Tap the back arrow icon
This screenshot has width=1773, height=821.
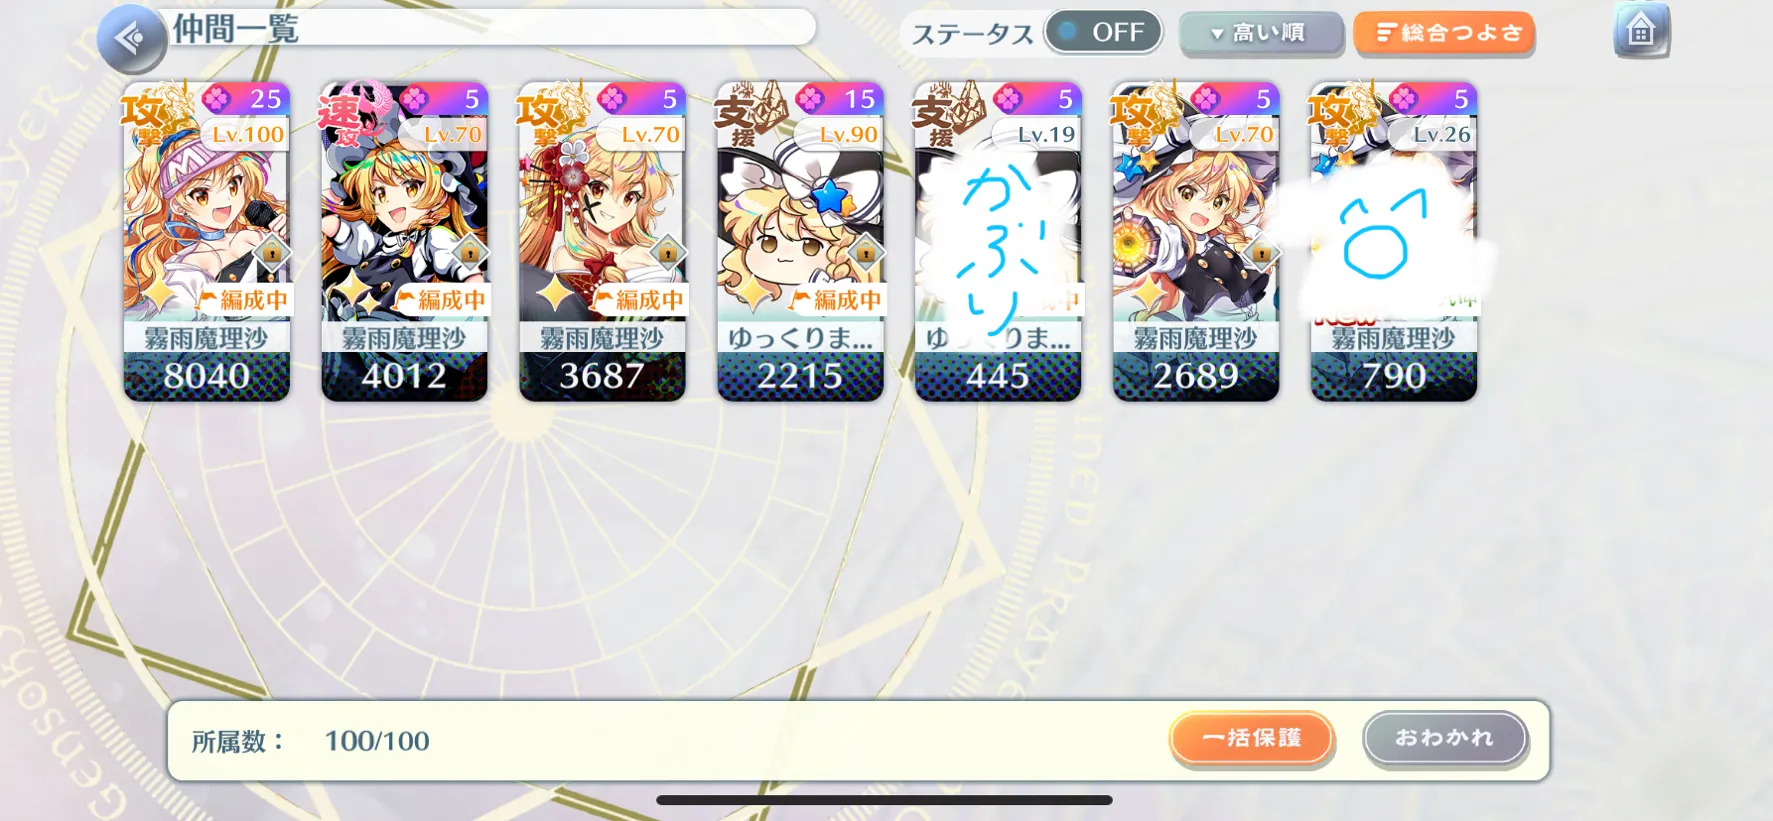tap(131, 39)
